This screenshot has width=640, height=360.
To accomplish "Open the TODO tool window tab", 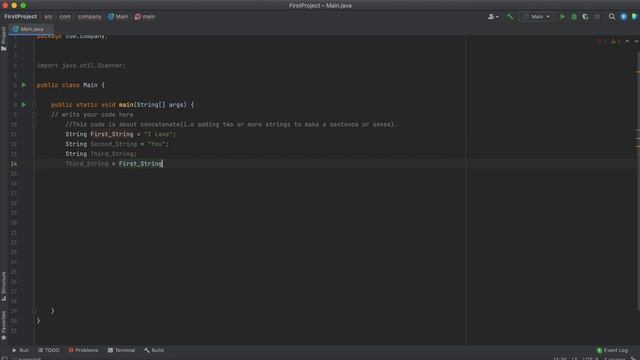I will click(x=49, y=350).
